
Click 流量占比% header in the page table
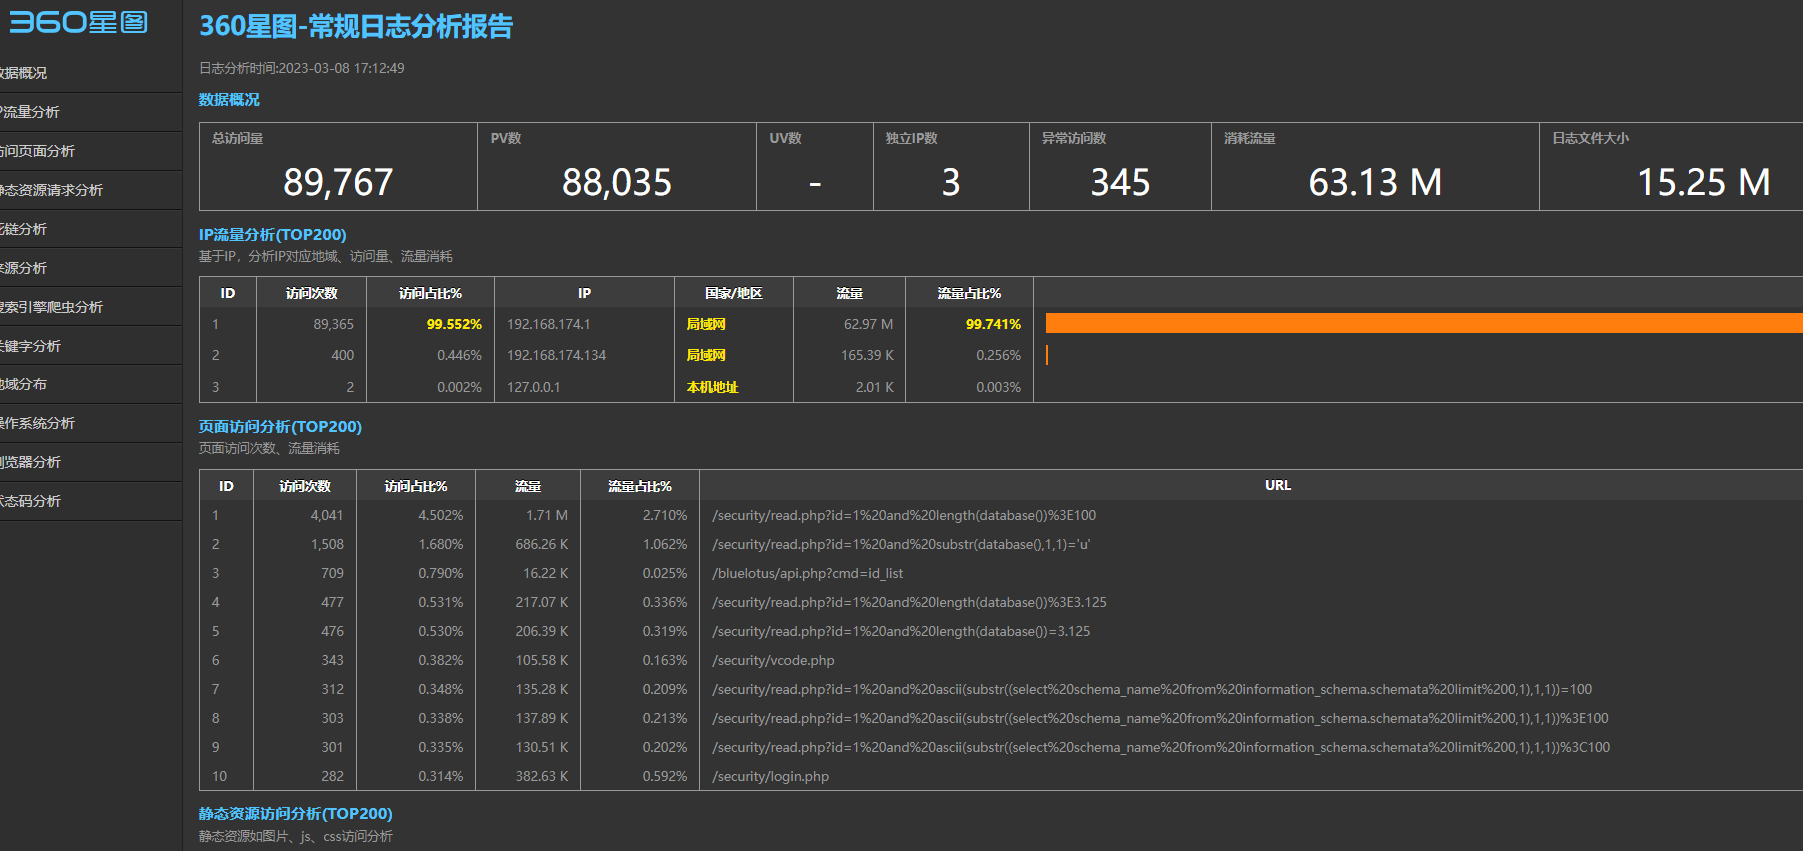click(x=640, y=486)
